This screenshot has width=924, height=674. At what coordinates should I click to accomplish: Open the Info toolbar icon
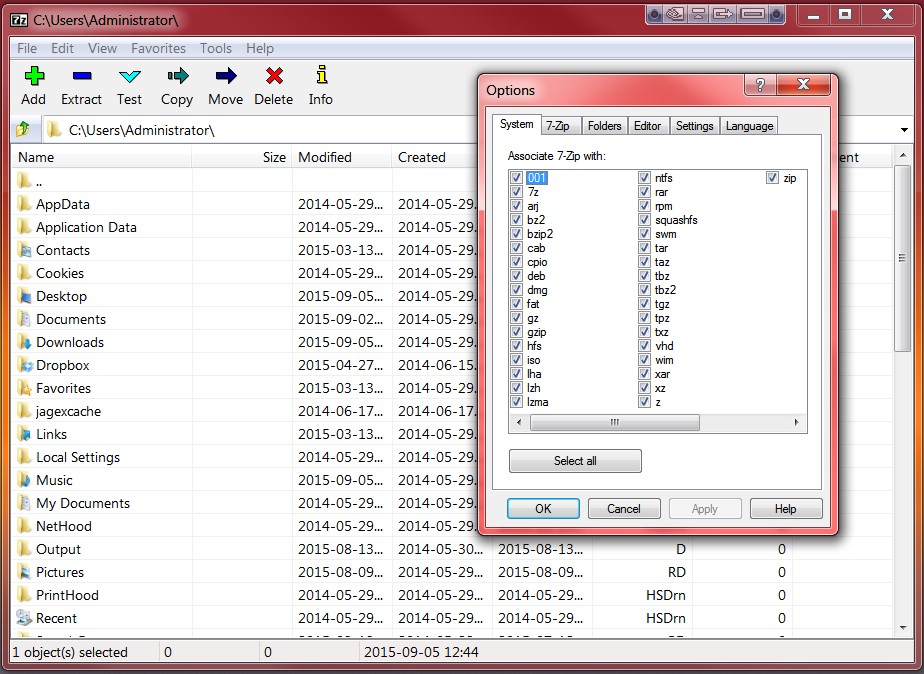(x=321, y=77)
